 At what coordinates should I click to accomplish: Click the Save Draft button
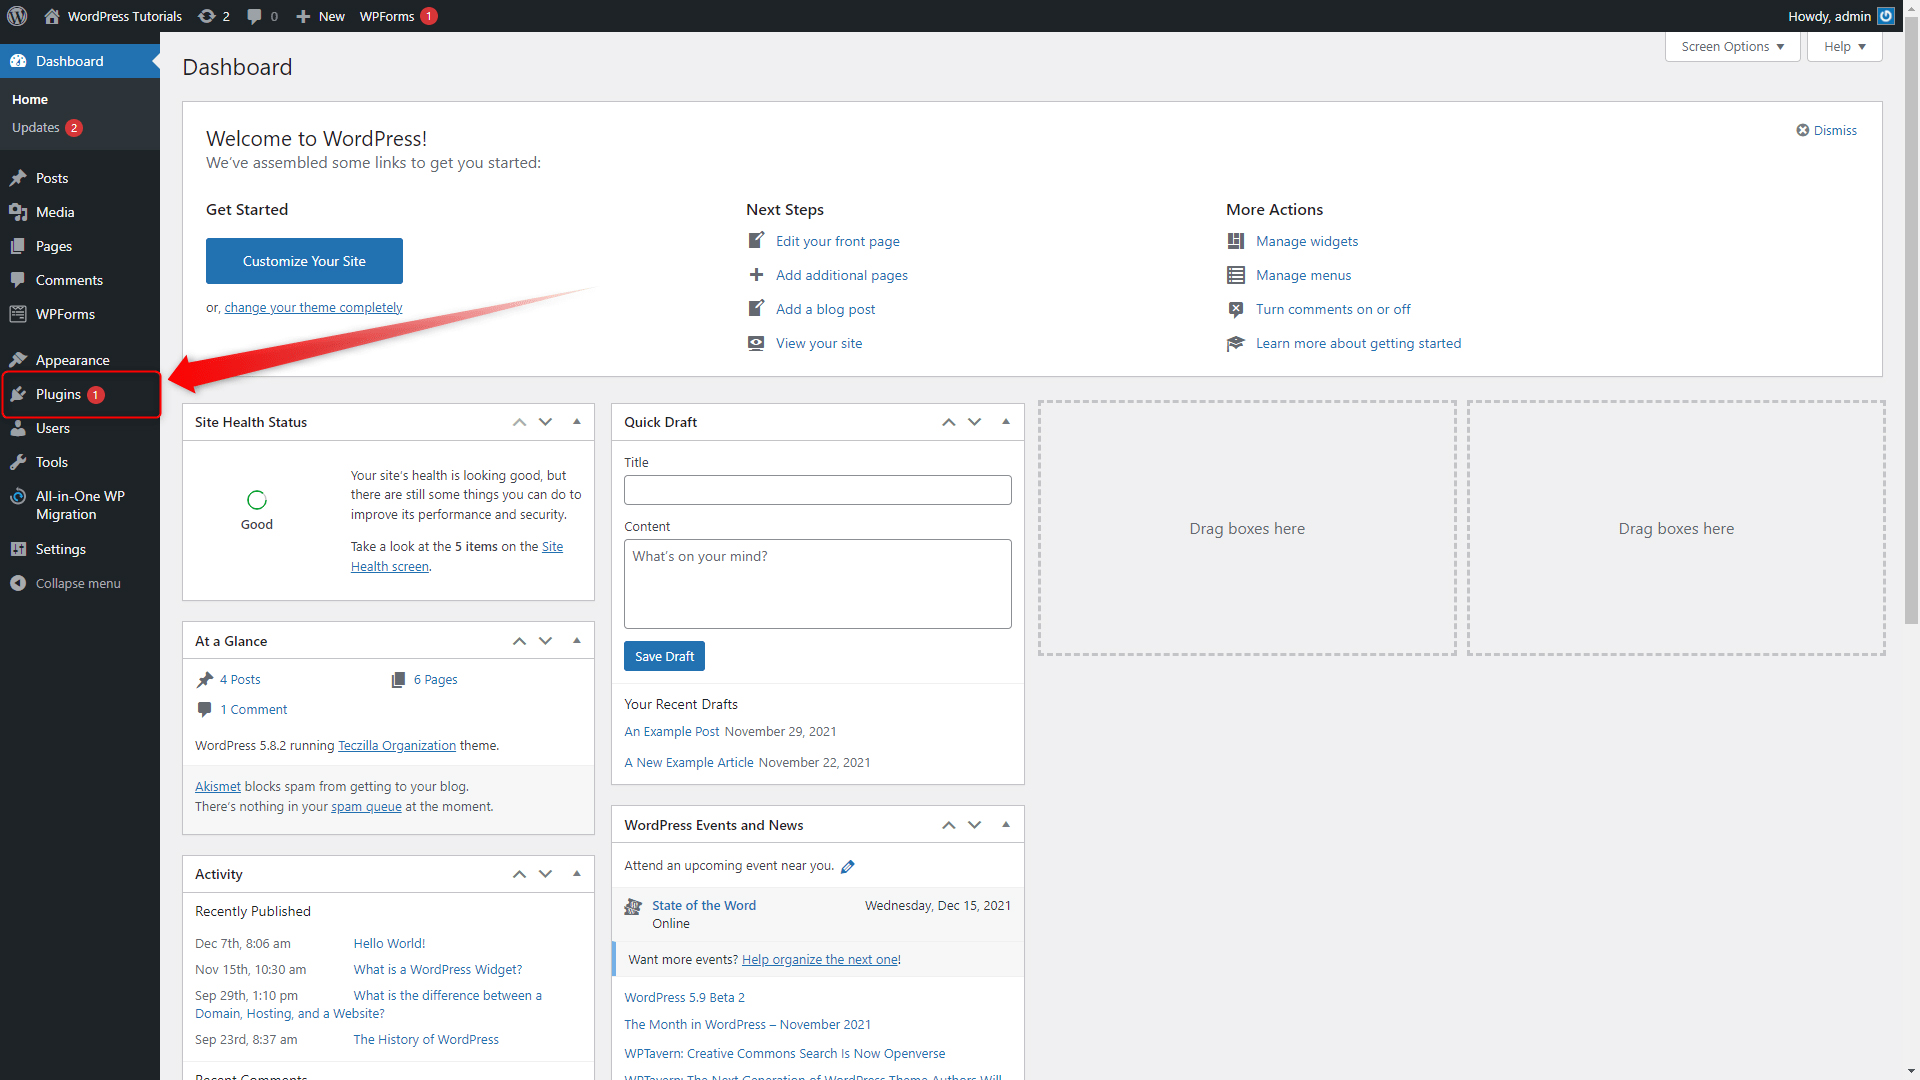(x=663, y=655)
